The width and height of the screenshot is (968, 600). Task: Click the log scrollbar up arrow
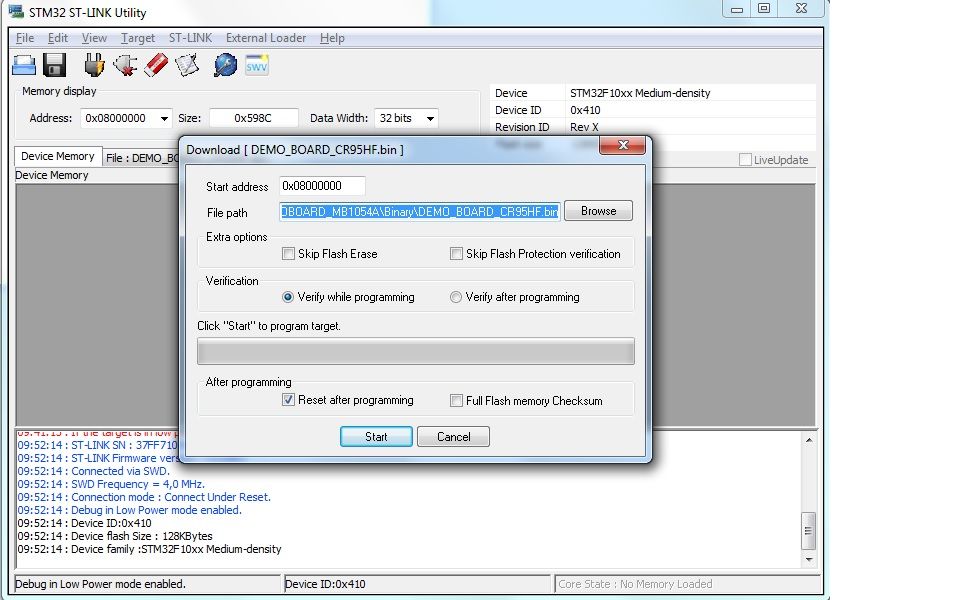click(809, 440)
